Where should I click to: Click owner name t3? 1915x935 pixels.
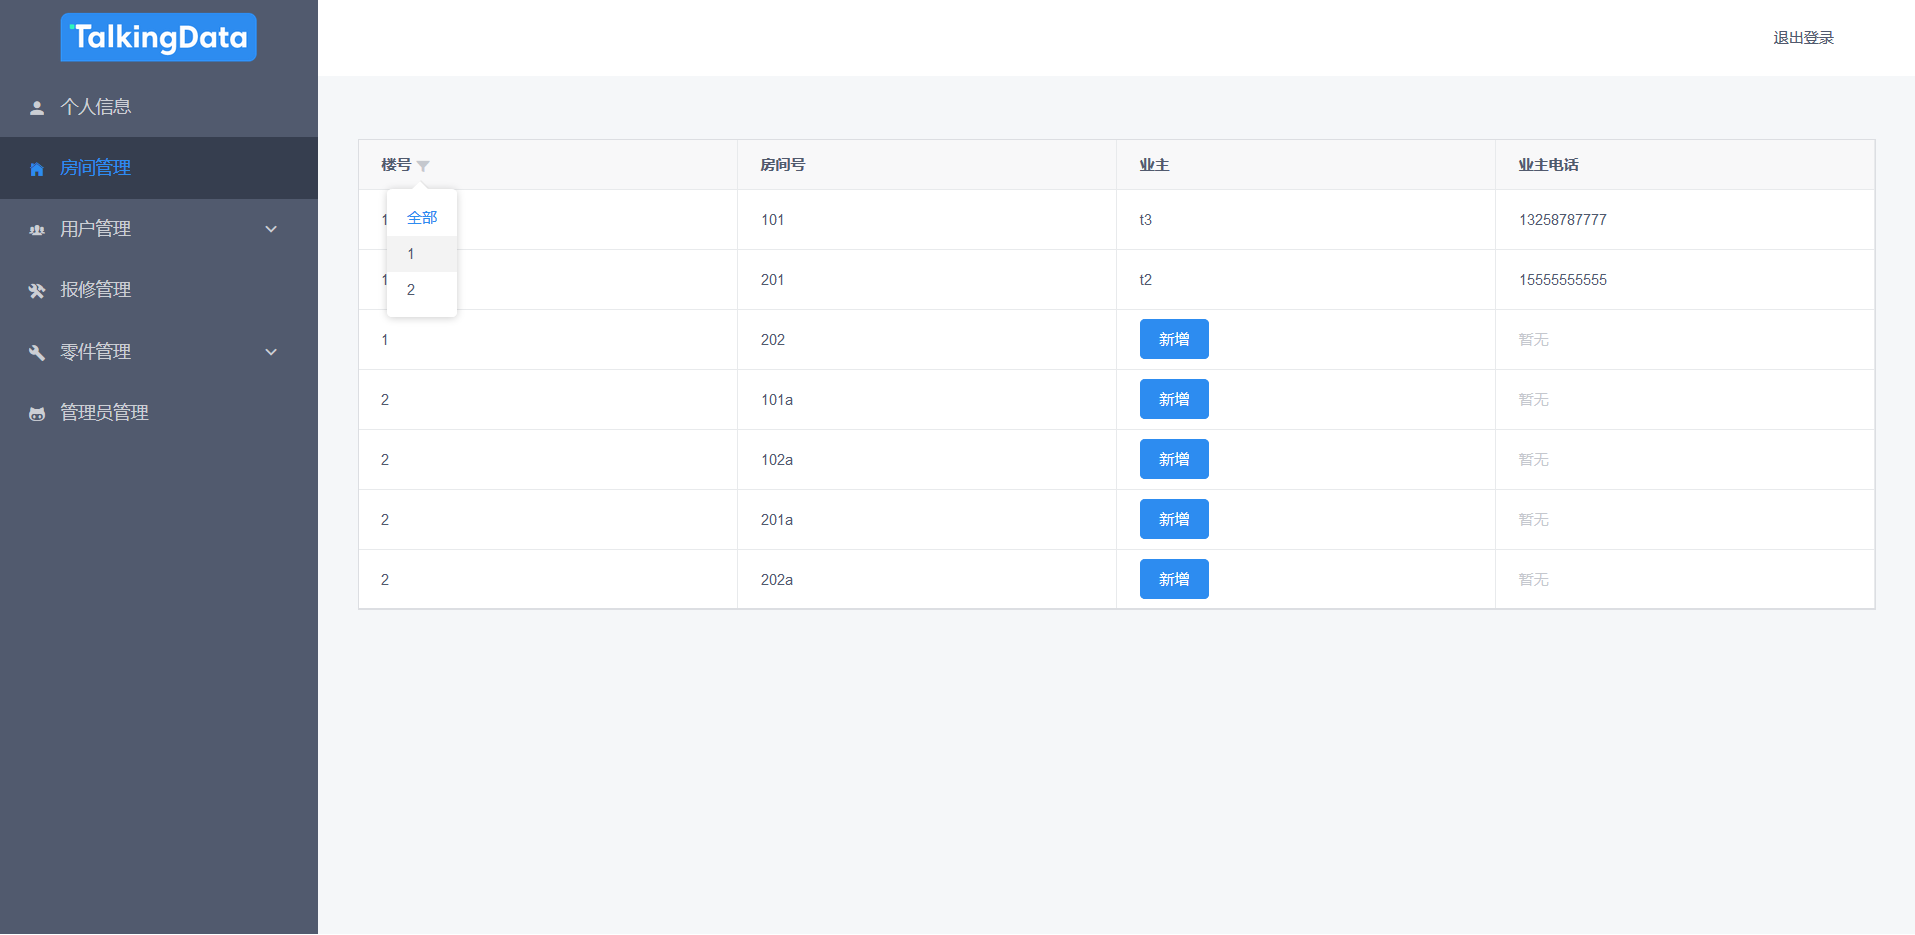pyautogui.click(x=1146, y=220)
